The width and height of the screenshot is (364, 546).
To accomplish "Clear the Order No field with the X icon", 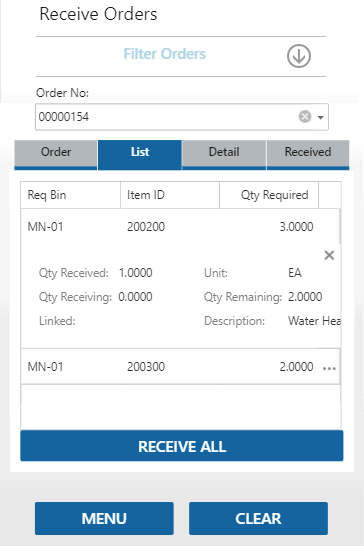I will [x=305, y=116].
